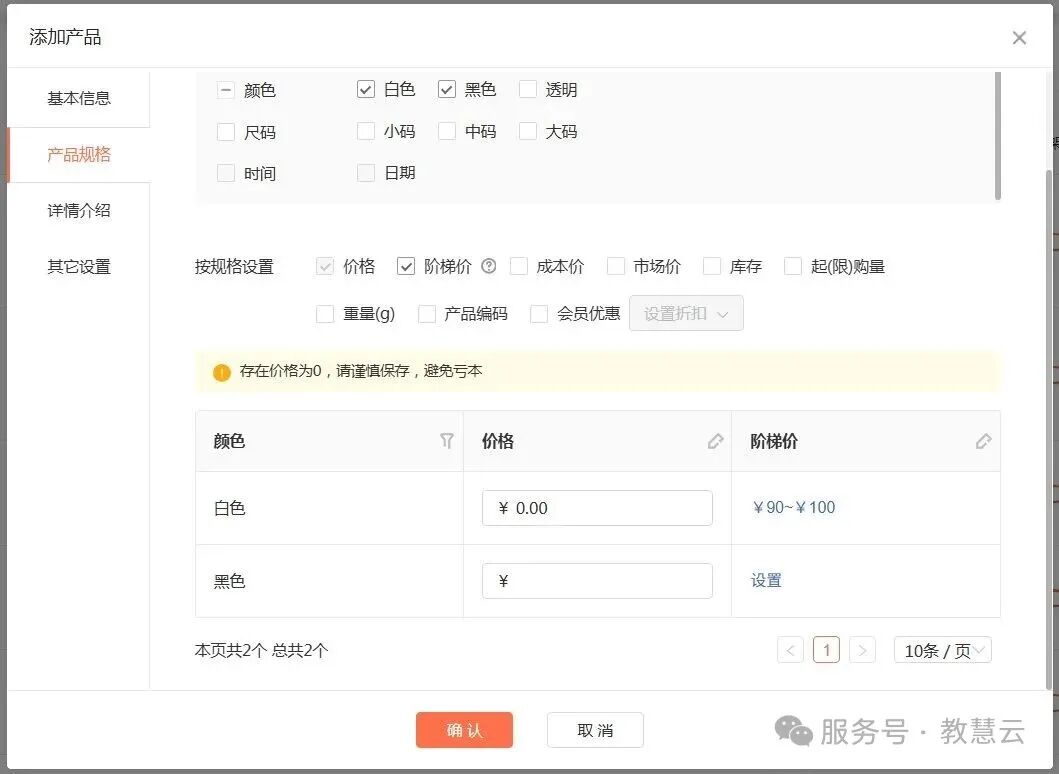
Task: Open the 详情介绍 tab
Action: click(79, 211)
